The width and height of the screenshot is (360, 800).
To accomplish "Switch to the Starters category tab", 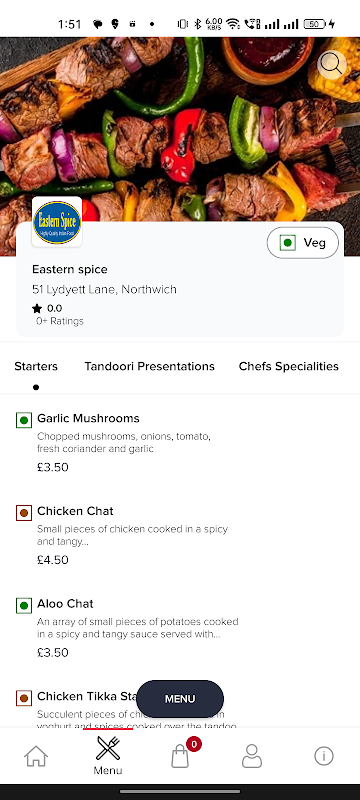I will (x=36, y=366).
